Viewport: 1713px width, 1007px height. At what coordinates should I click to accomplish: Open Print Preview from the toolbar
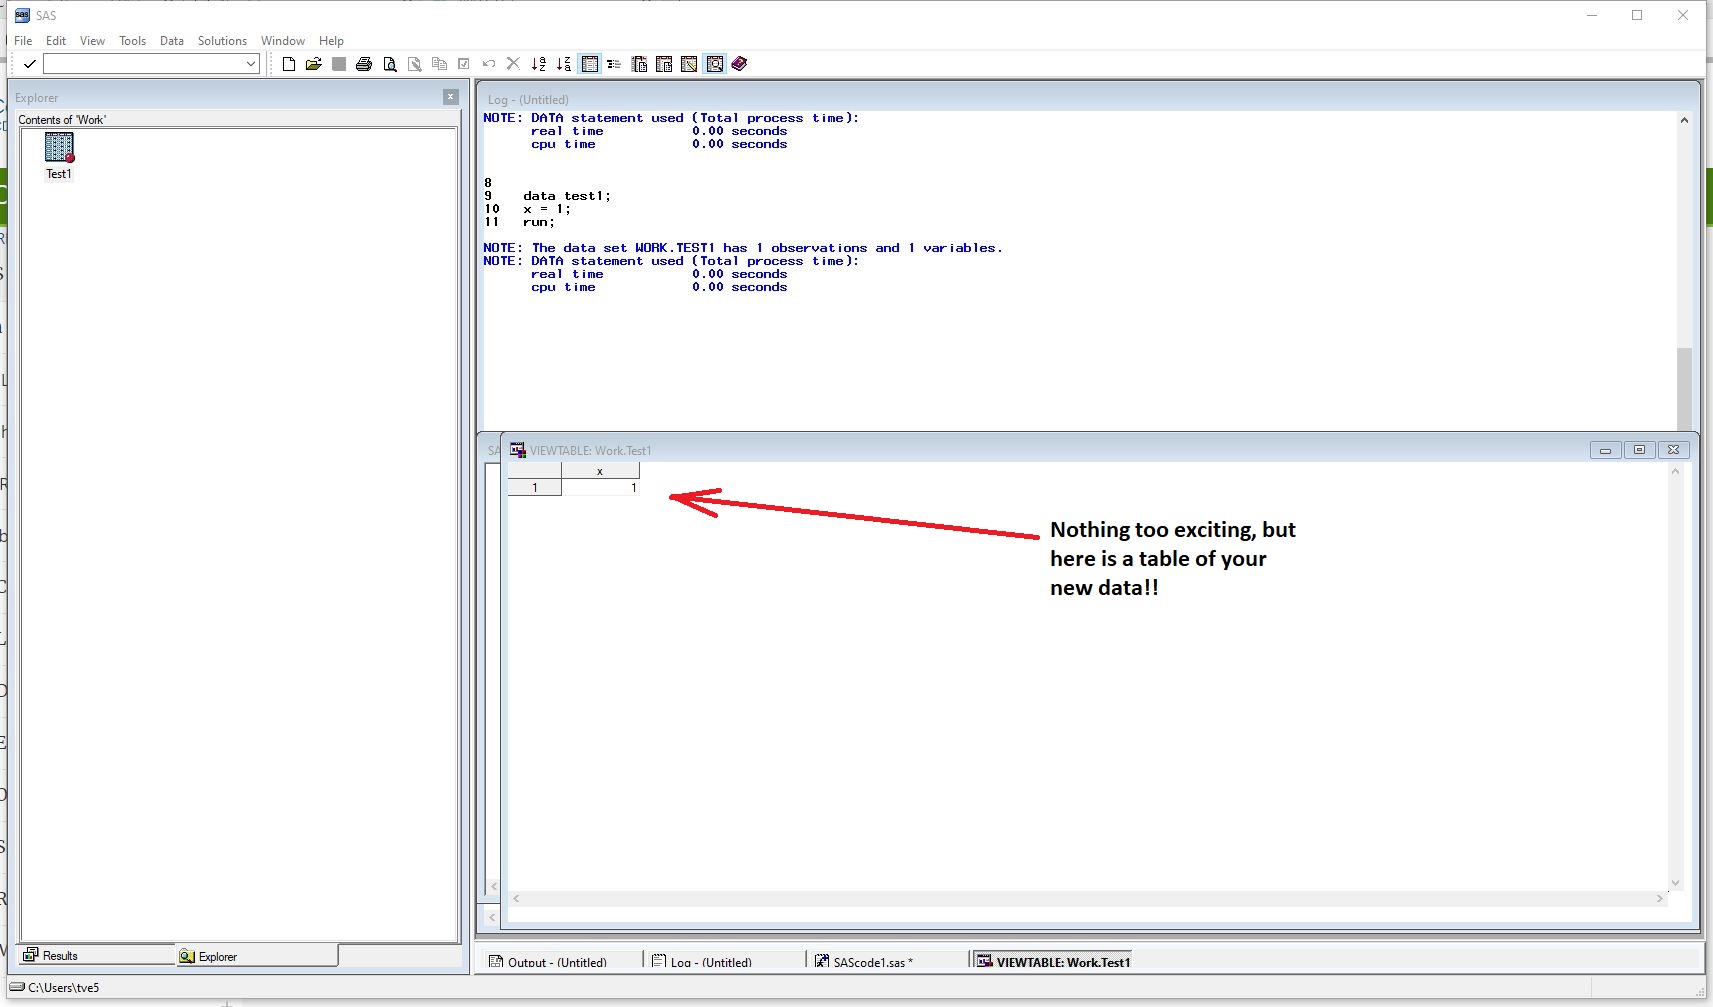pyautogui.click(x=390, y=64)
